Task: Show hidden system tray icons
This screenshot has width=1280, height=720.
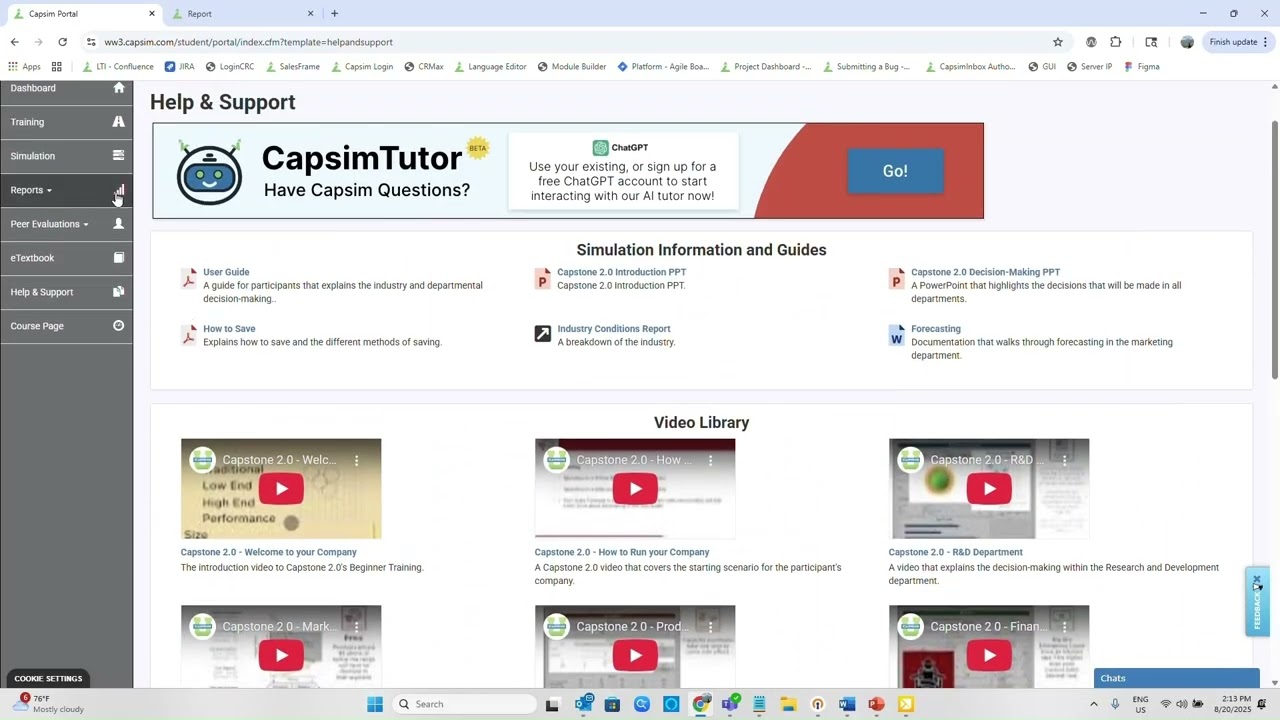Action: pyautogui.click(x=1093, y=704)
